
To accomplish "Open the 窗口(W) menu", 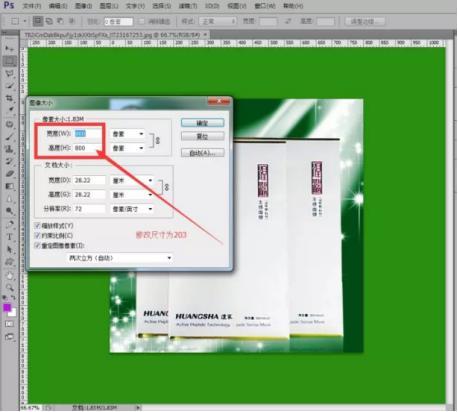I will click(x=265, y=6).
